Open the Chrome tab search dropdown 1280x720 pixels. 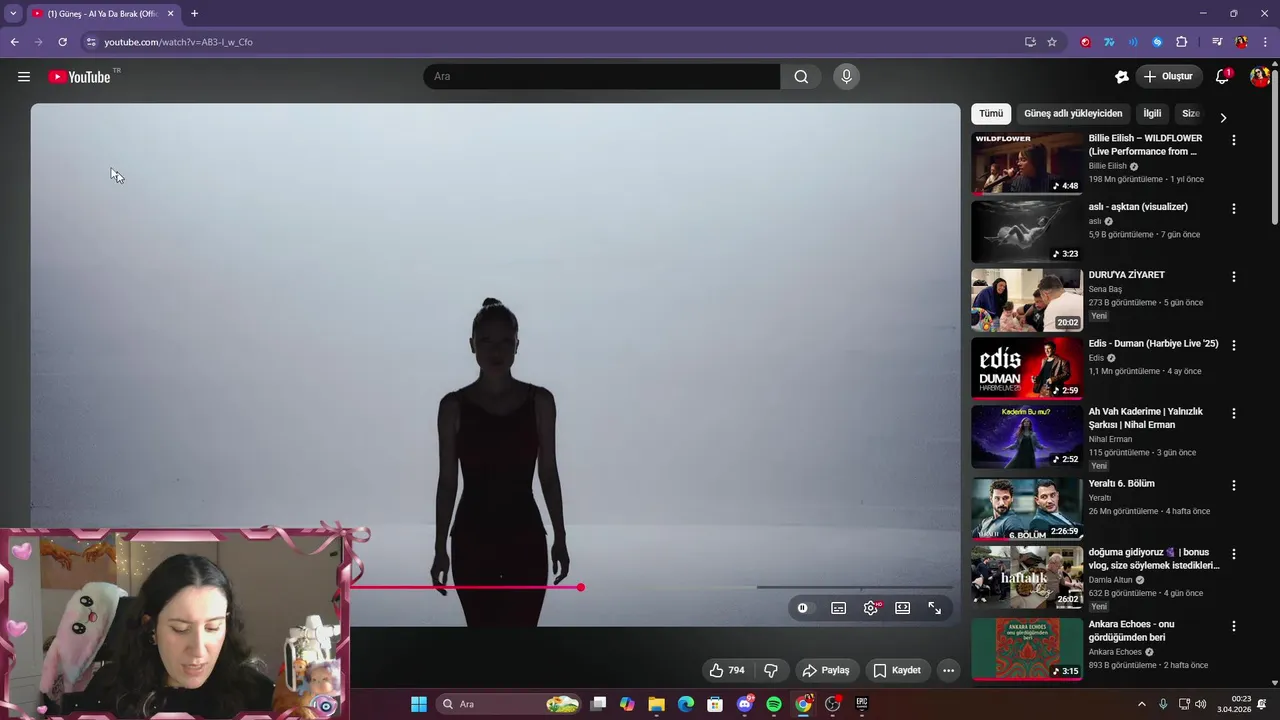[x=13, y=14]
